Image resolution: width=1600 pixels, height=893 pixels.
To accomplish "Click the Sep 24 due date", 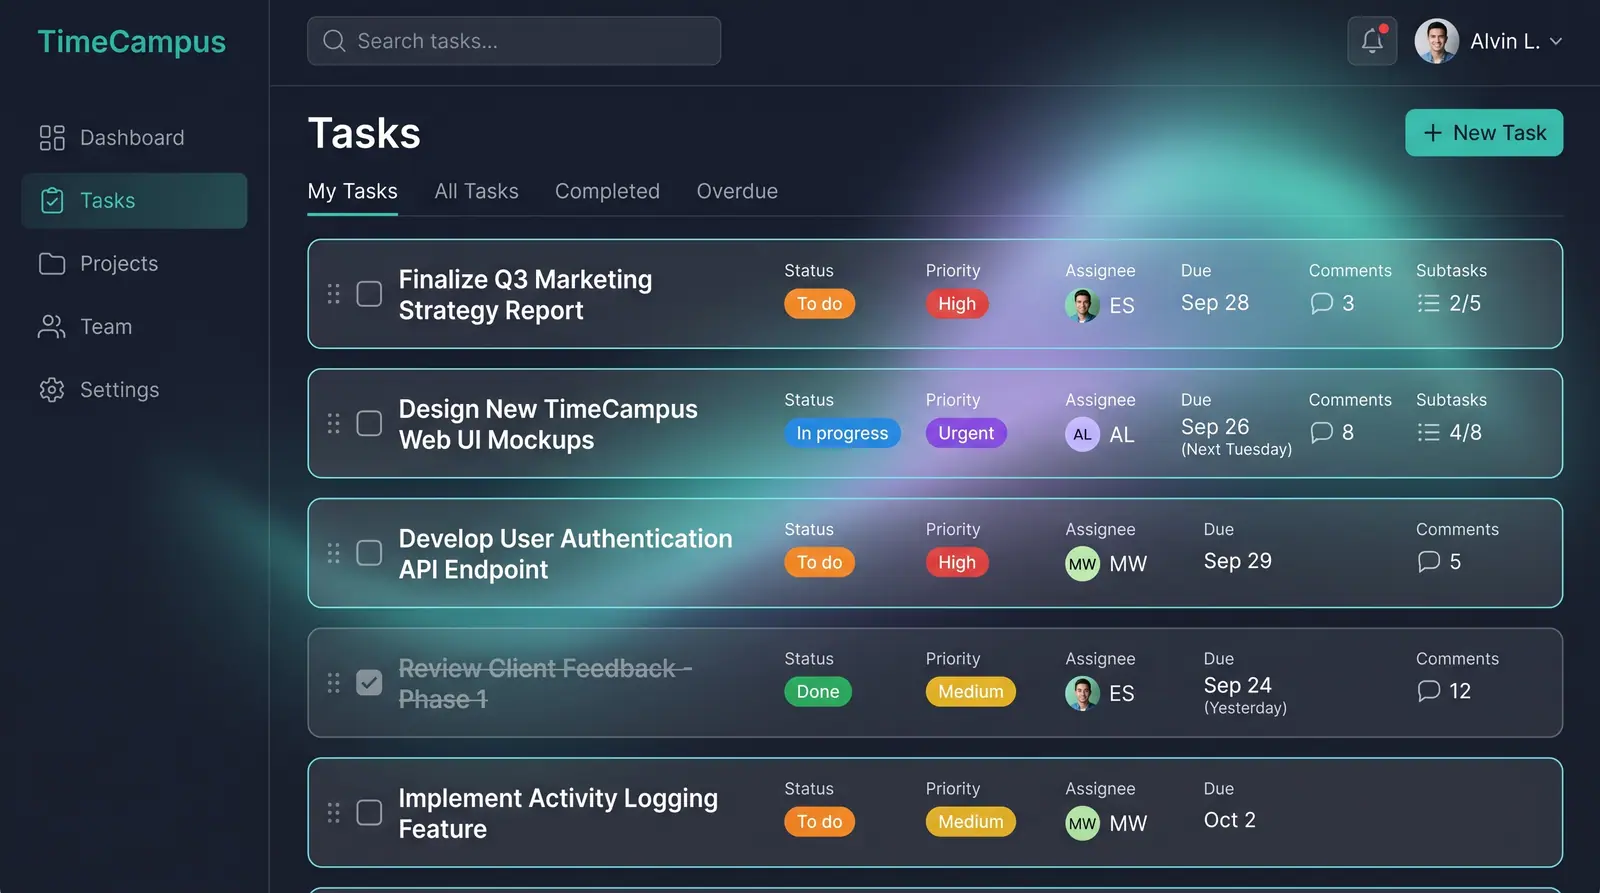I will 1238,685.
